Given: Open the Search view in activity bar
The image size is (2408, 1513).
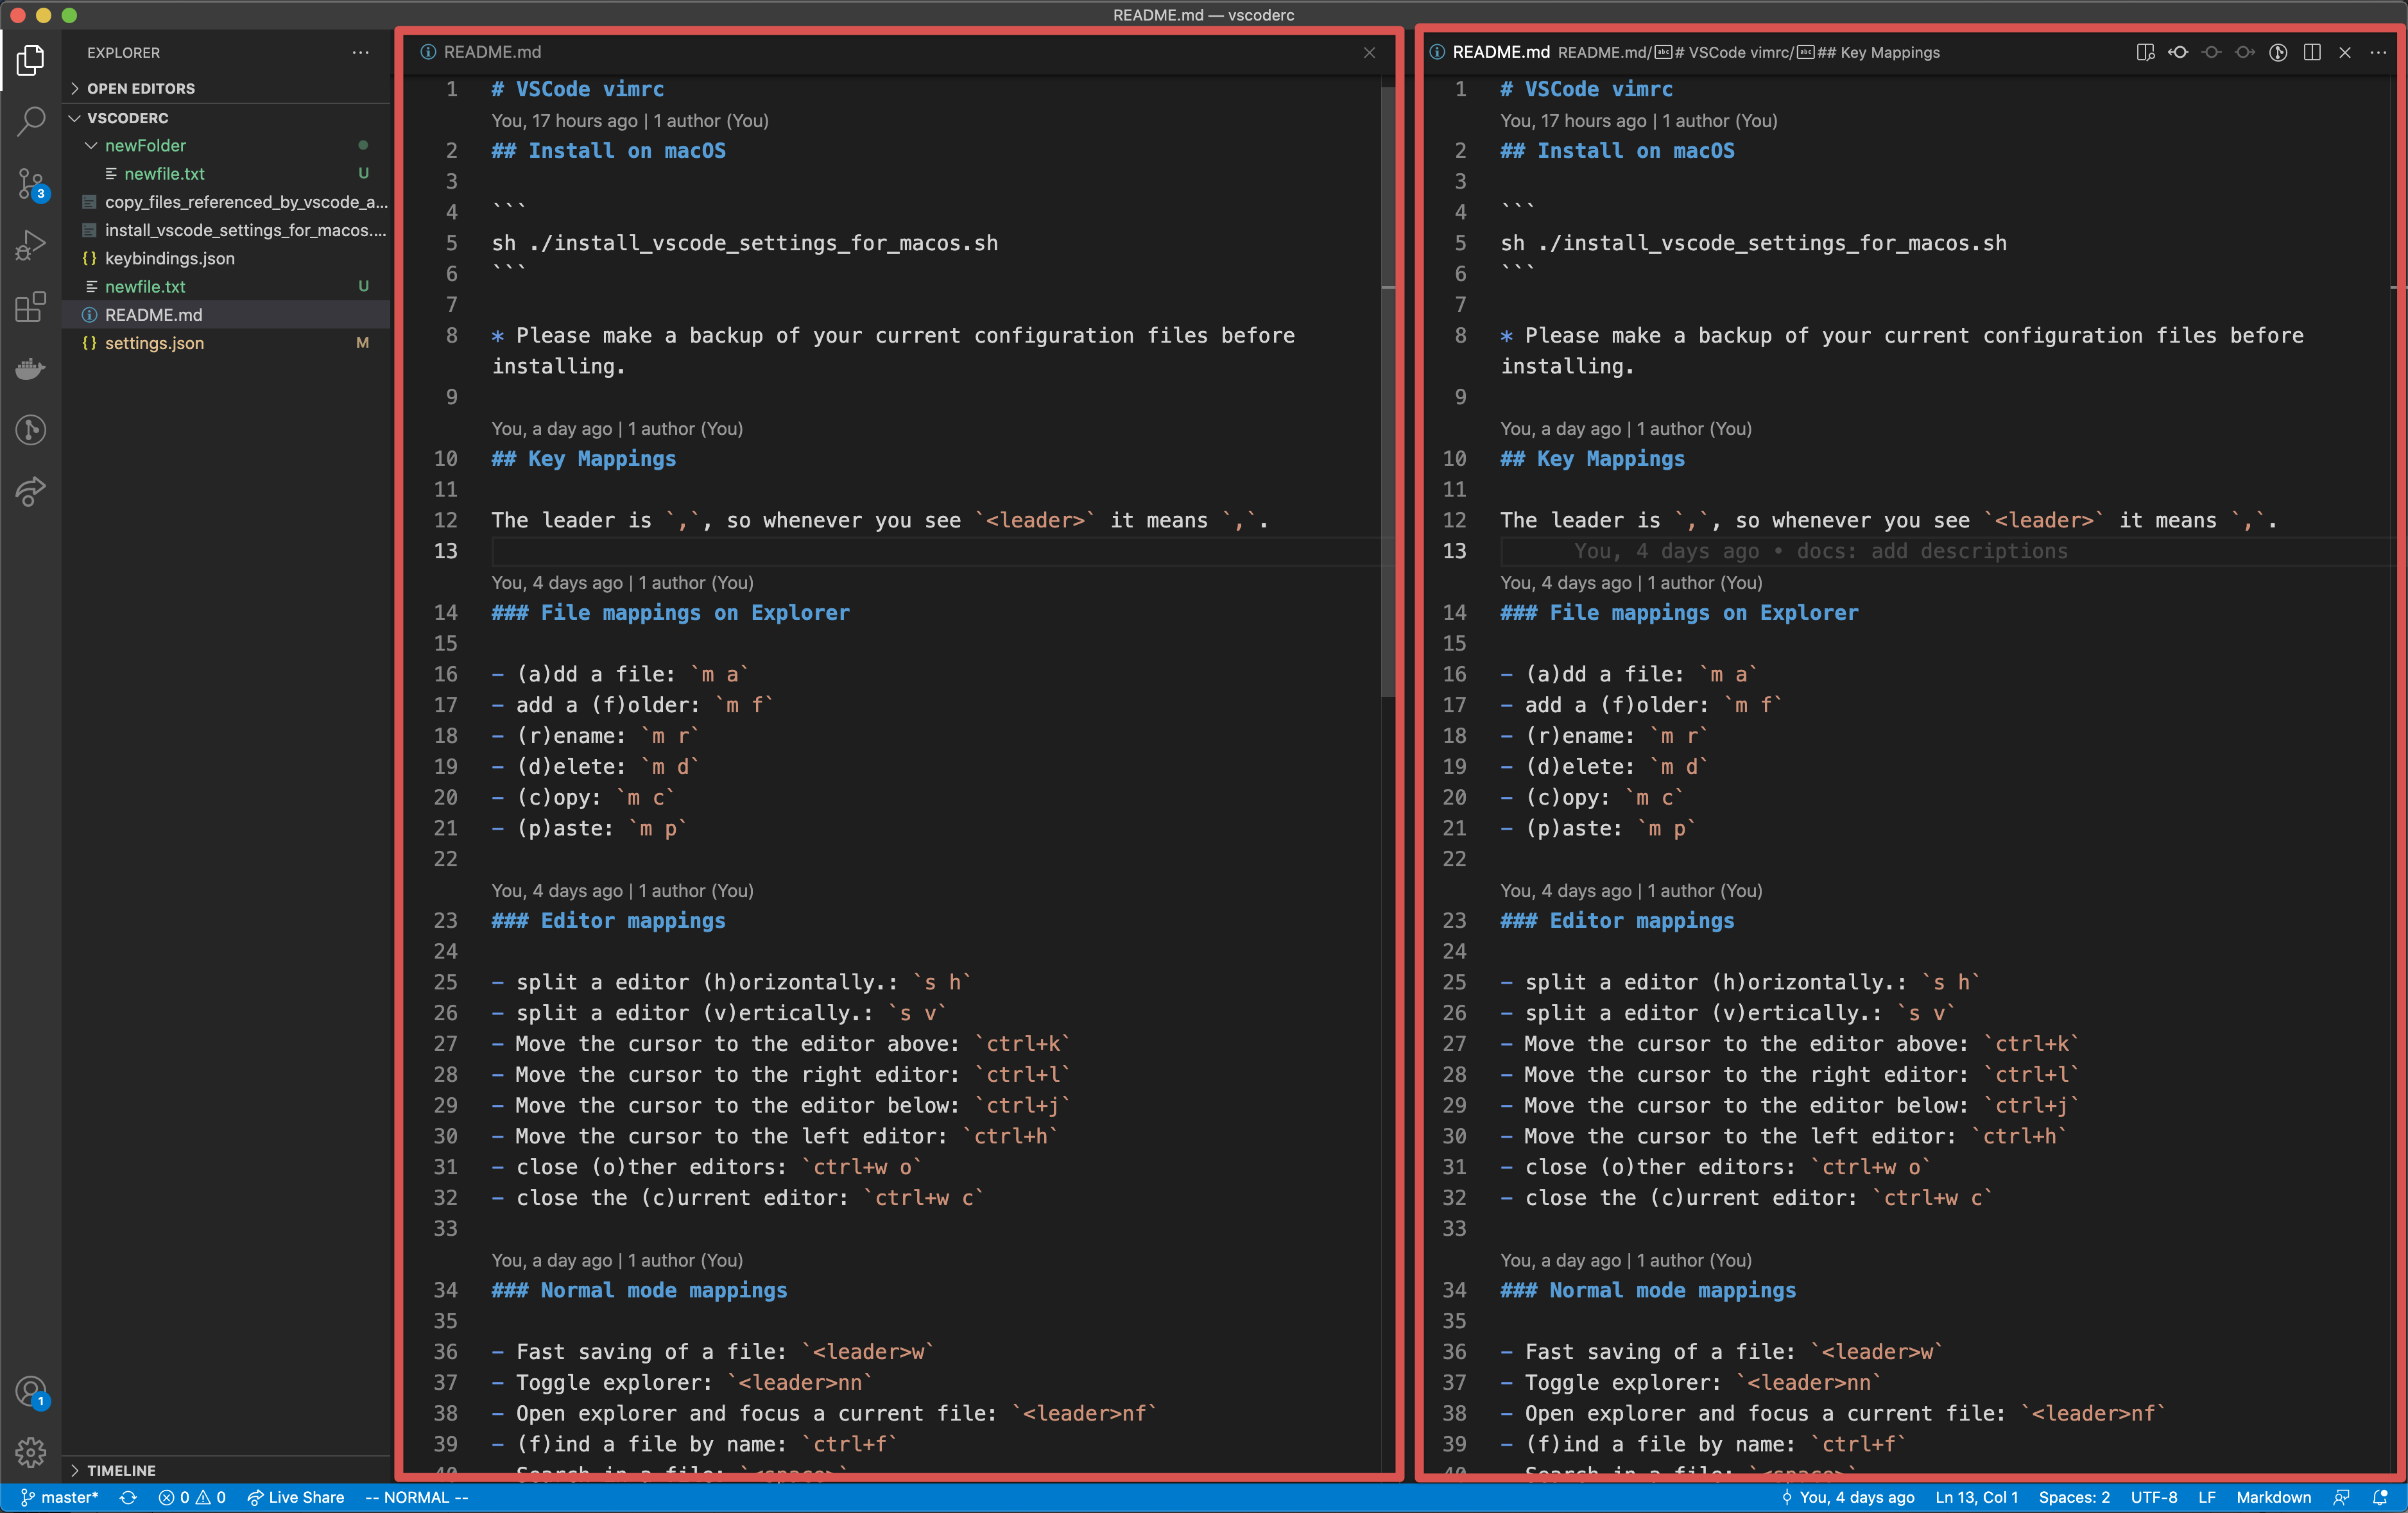Looking at the screenshot, I should point(30,122).
